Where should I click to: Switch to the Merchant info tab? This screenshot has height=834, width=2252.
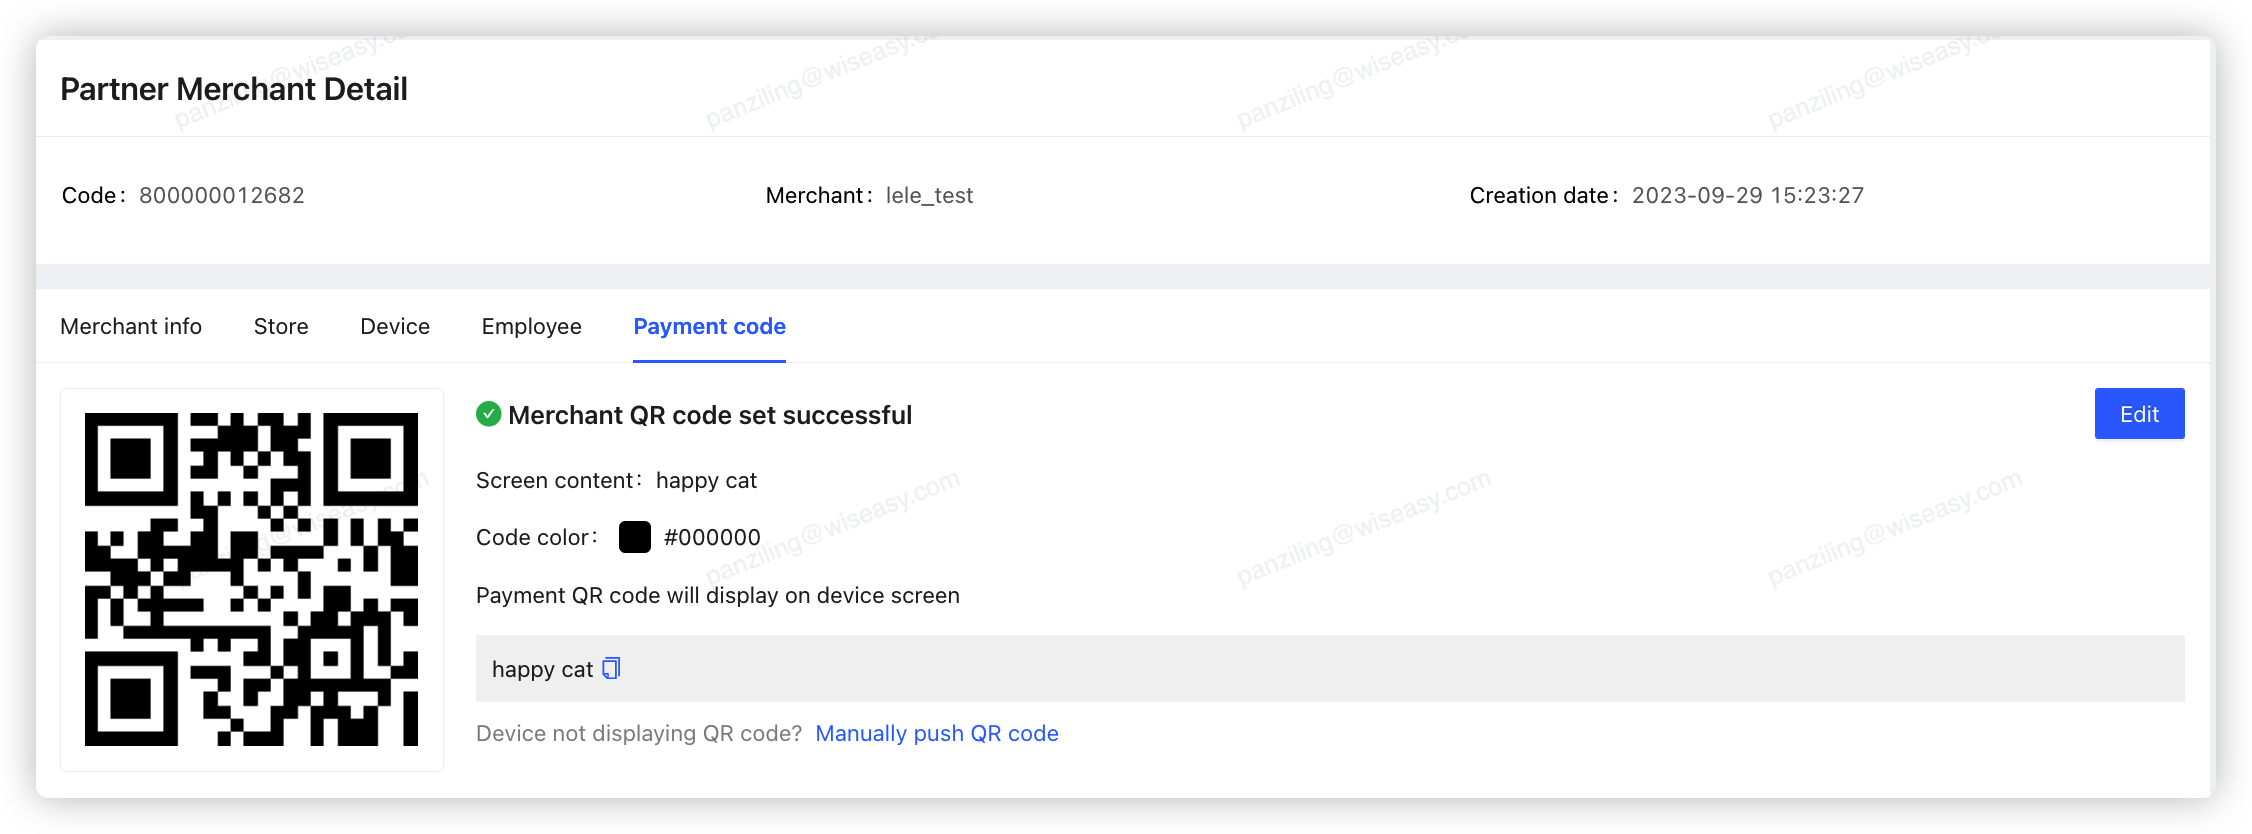click(x=131, y=326)
